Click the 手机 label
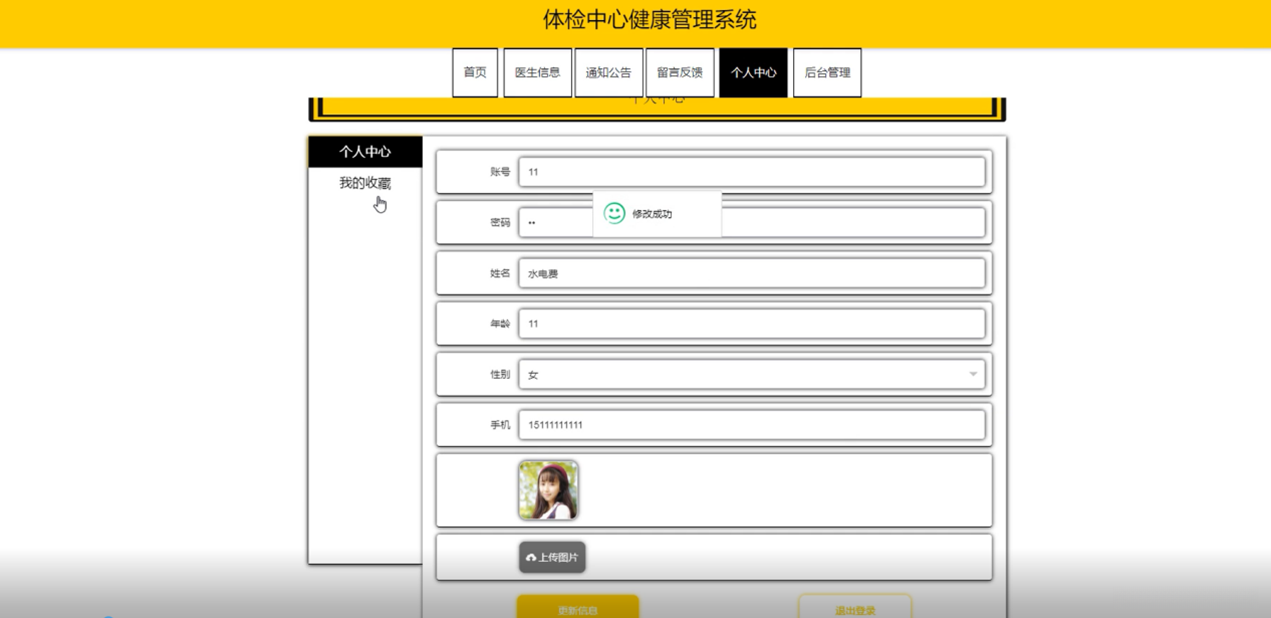The width and height of the screenshot is (1271, 618). 500,425
